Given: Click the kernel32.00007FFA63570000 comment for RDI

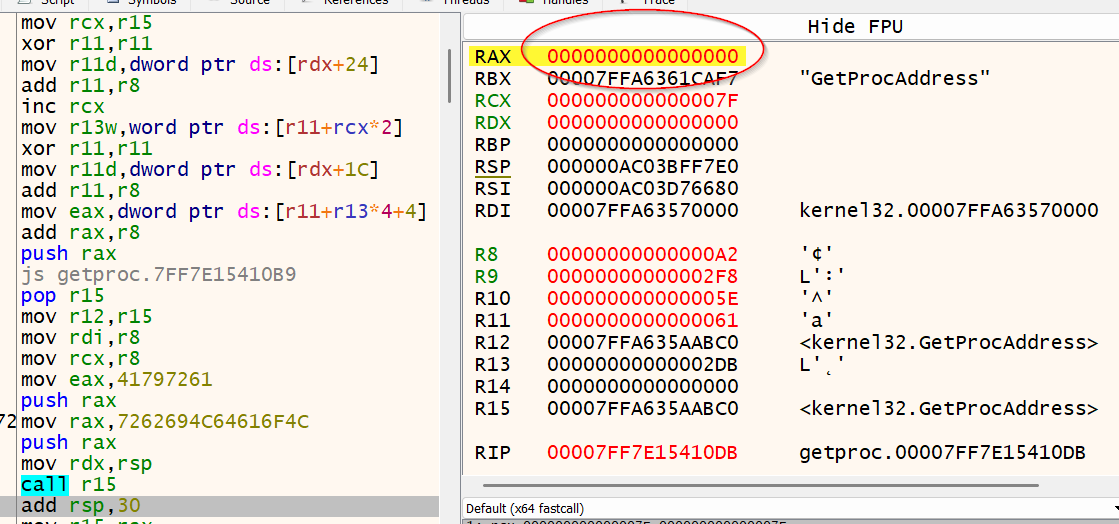Looking at the screenshot, I should tap(949, 211).
